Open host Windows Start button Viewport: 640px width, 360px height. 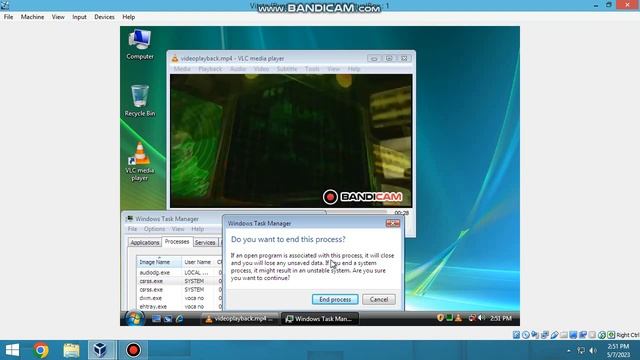coord(12,350)
